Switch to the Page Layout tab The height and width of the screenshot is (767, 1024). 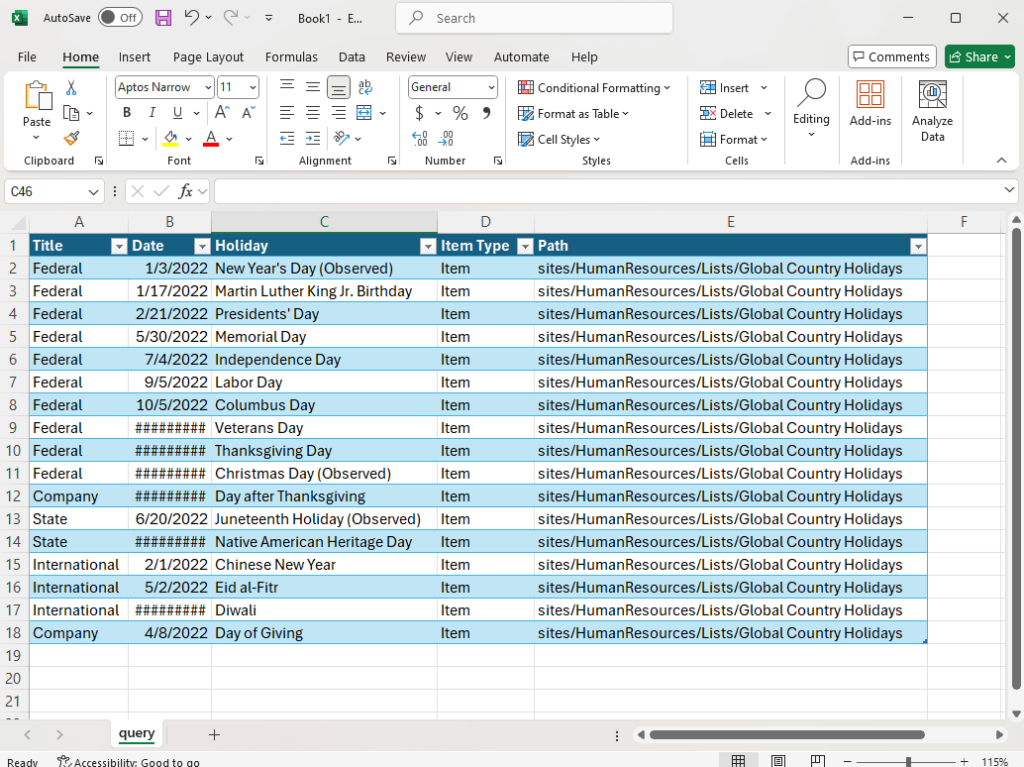coord(208,57)
